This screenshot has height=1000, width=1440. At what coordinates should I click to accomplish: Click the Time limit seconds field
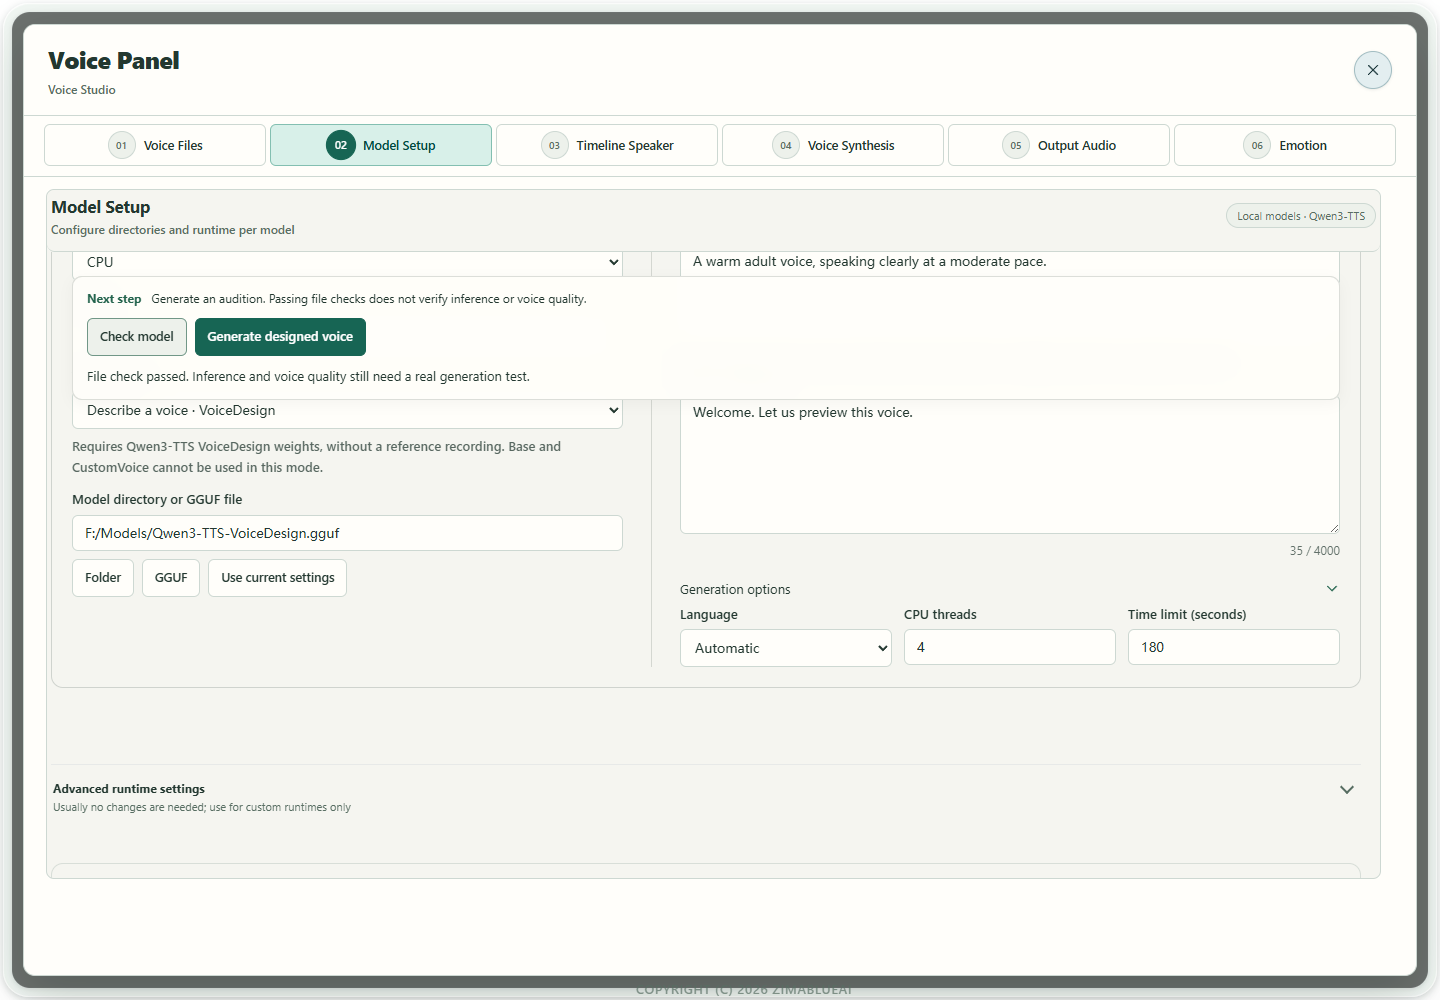pyautogui.click(x=1234, y=647)
